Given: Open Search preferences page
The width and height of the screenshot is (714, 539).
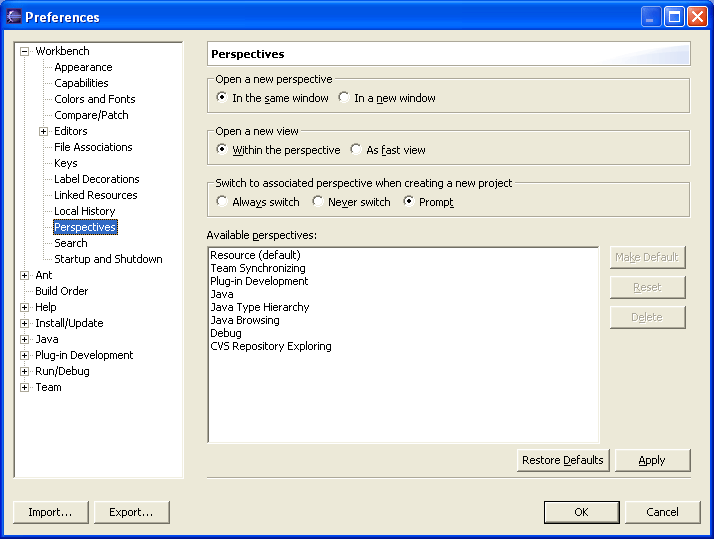Looking at the screenshot, I should point(71,243).
